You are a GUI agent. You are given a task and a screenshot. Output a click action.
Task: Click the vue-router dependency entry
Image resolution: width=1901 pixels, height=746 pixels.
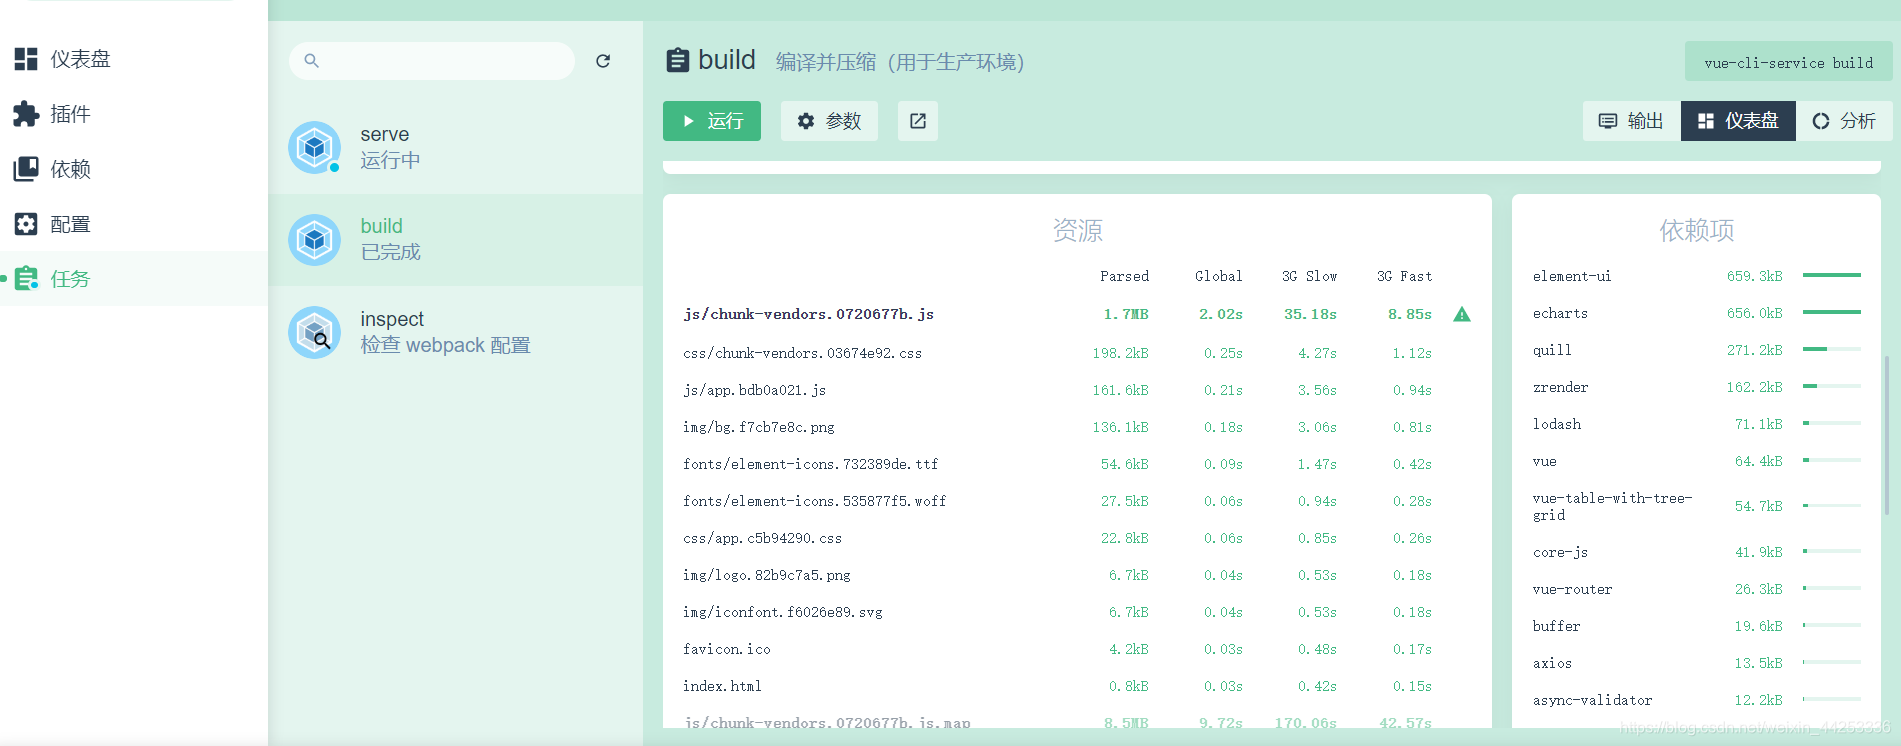click(1696, 589)
